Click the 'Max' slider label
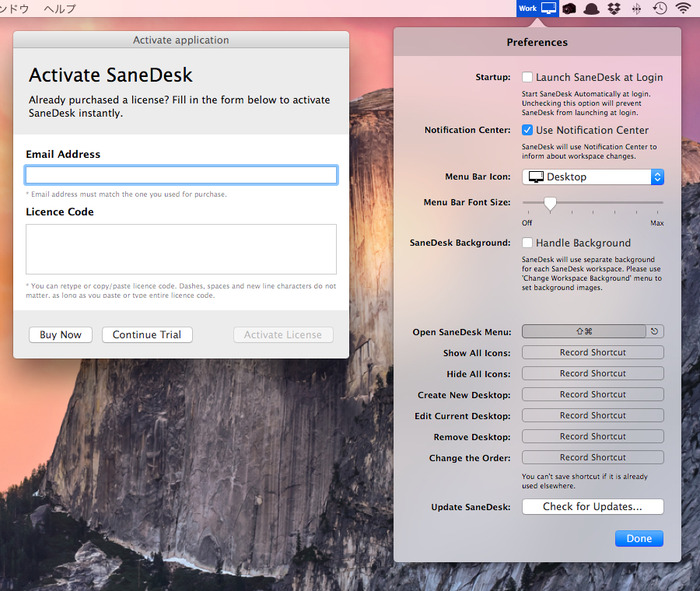700x591 pixels. [x=657, y=223]
